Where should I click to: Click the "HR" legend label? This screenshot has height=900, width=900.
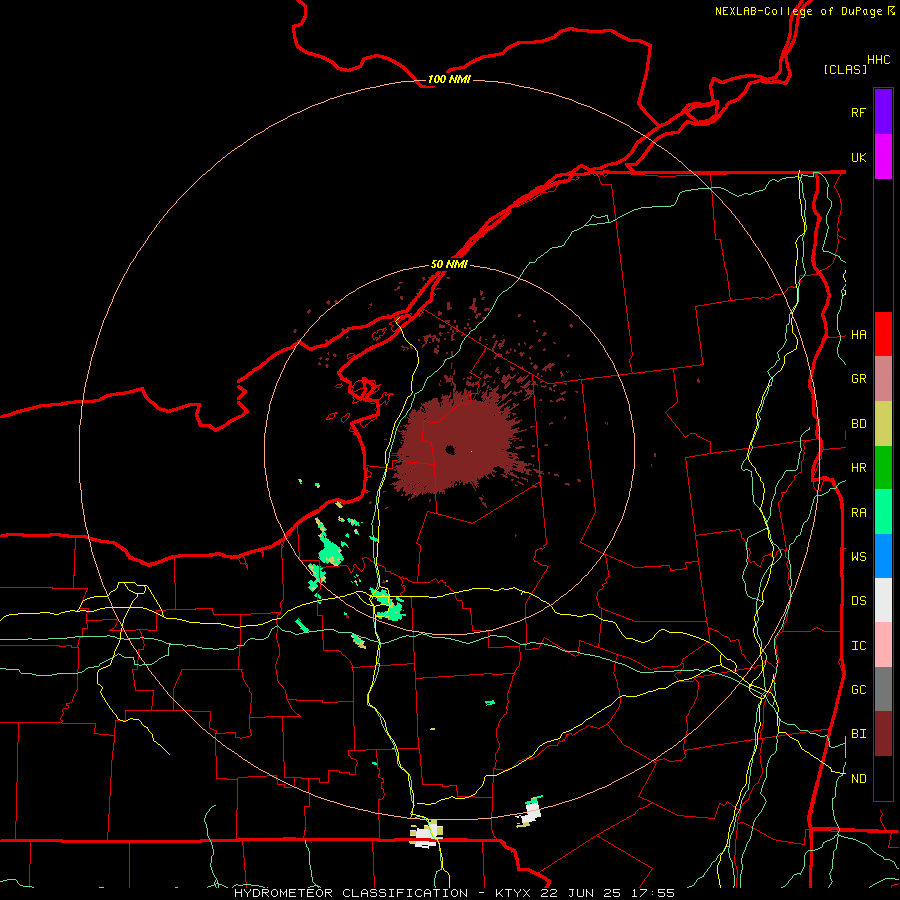(858, 468)
